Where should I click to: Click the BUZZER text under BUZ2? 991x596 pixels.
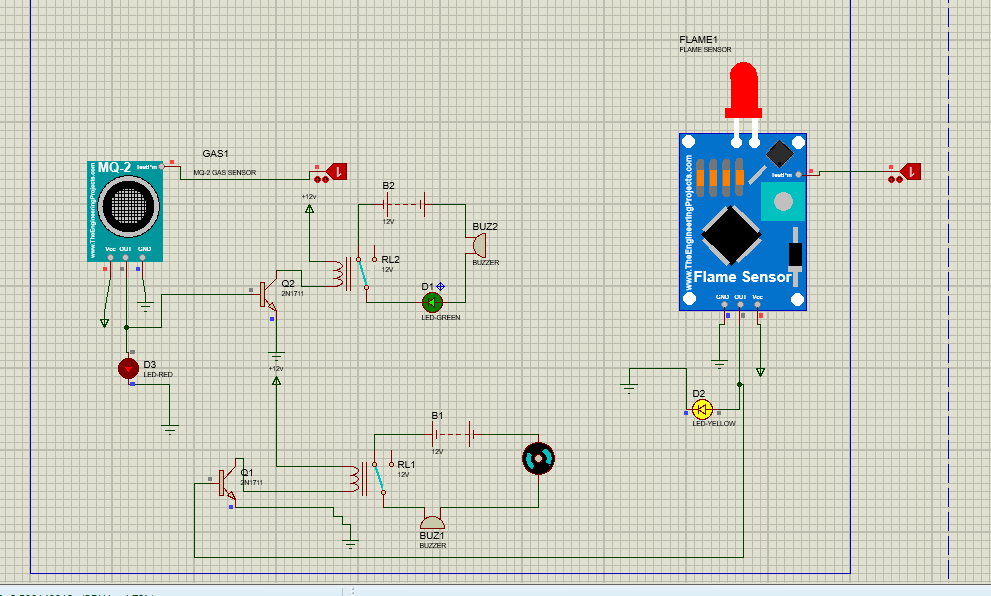[x=486, y=262]
